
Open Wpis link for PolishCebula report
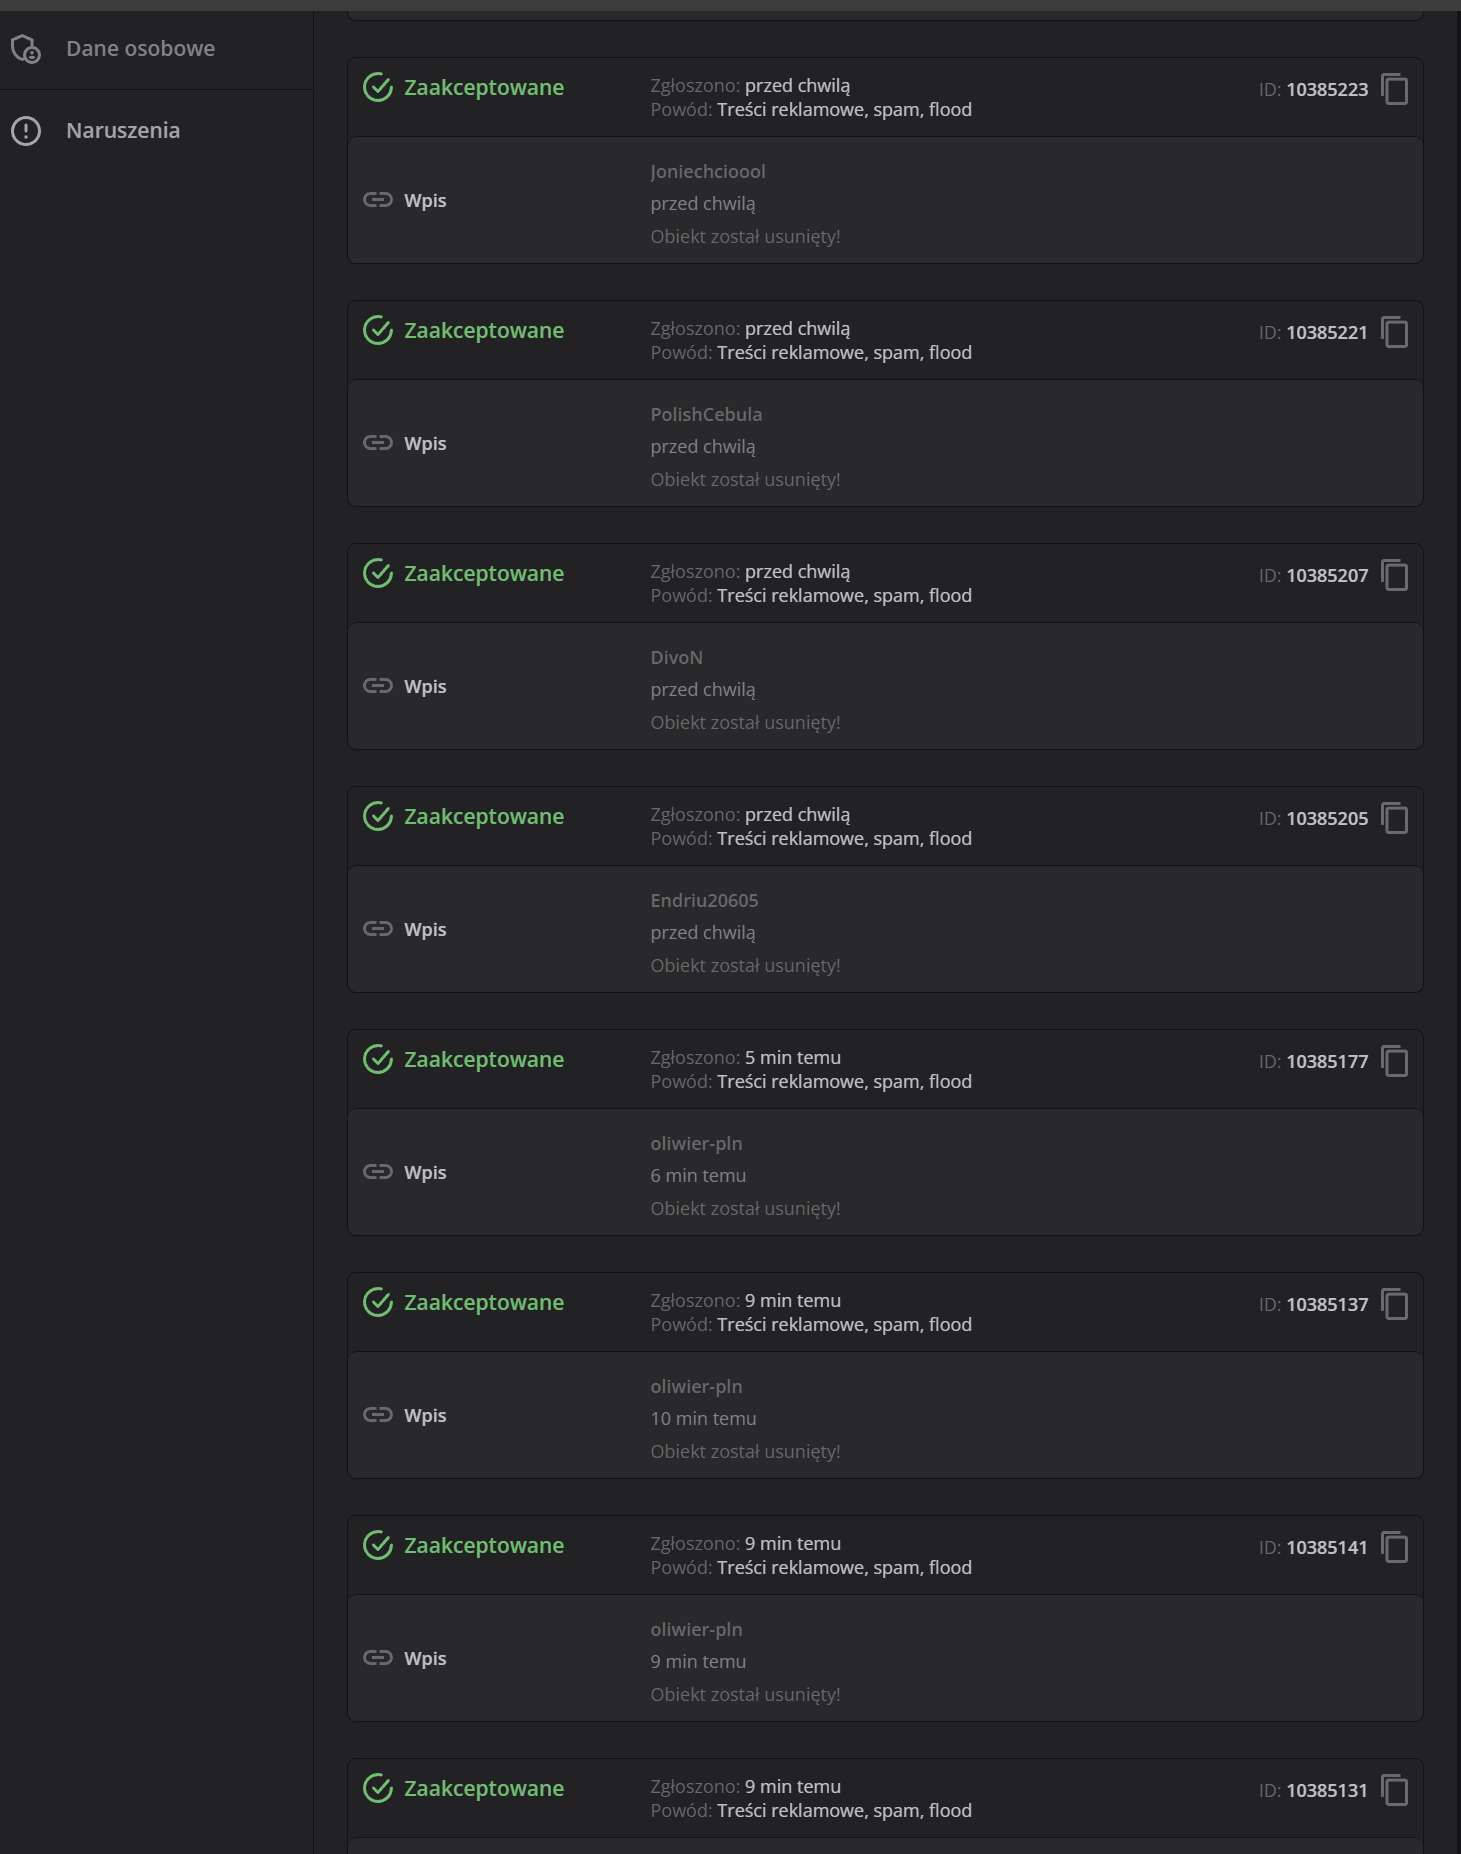[425, 443]
